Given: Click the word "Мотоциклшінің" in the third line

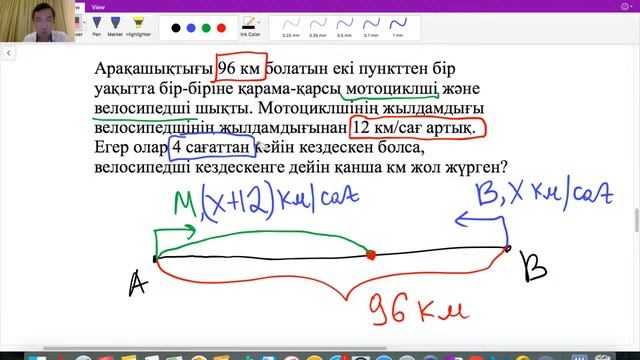Looking at the screenshot, I should tap(319, 108).
